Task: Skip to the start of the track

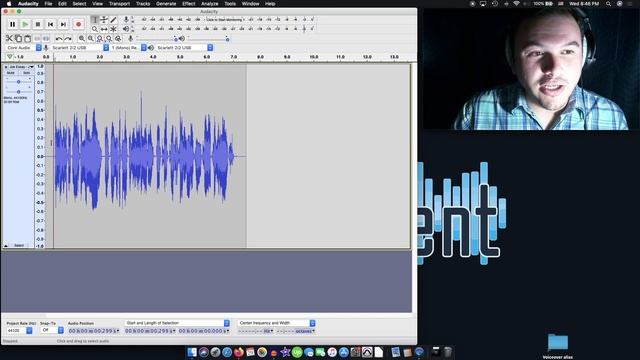Action: point(51,24)
